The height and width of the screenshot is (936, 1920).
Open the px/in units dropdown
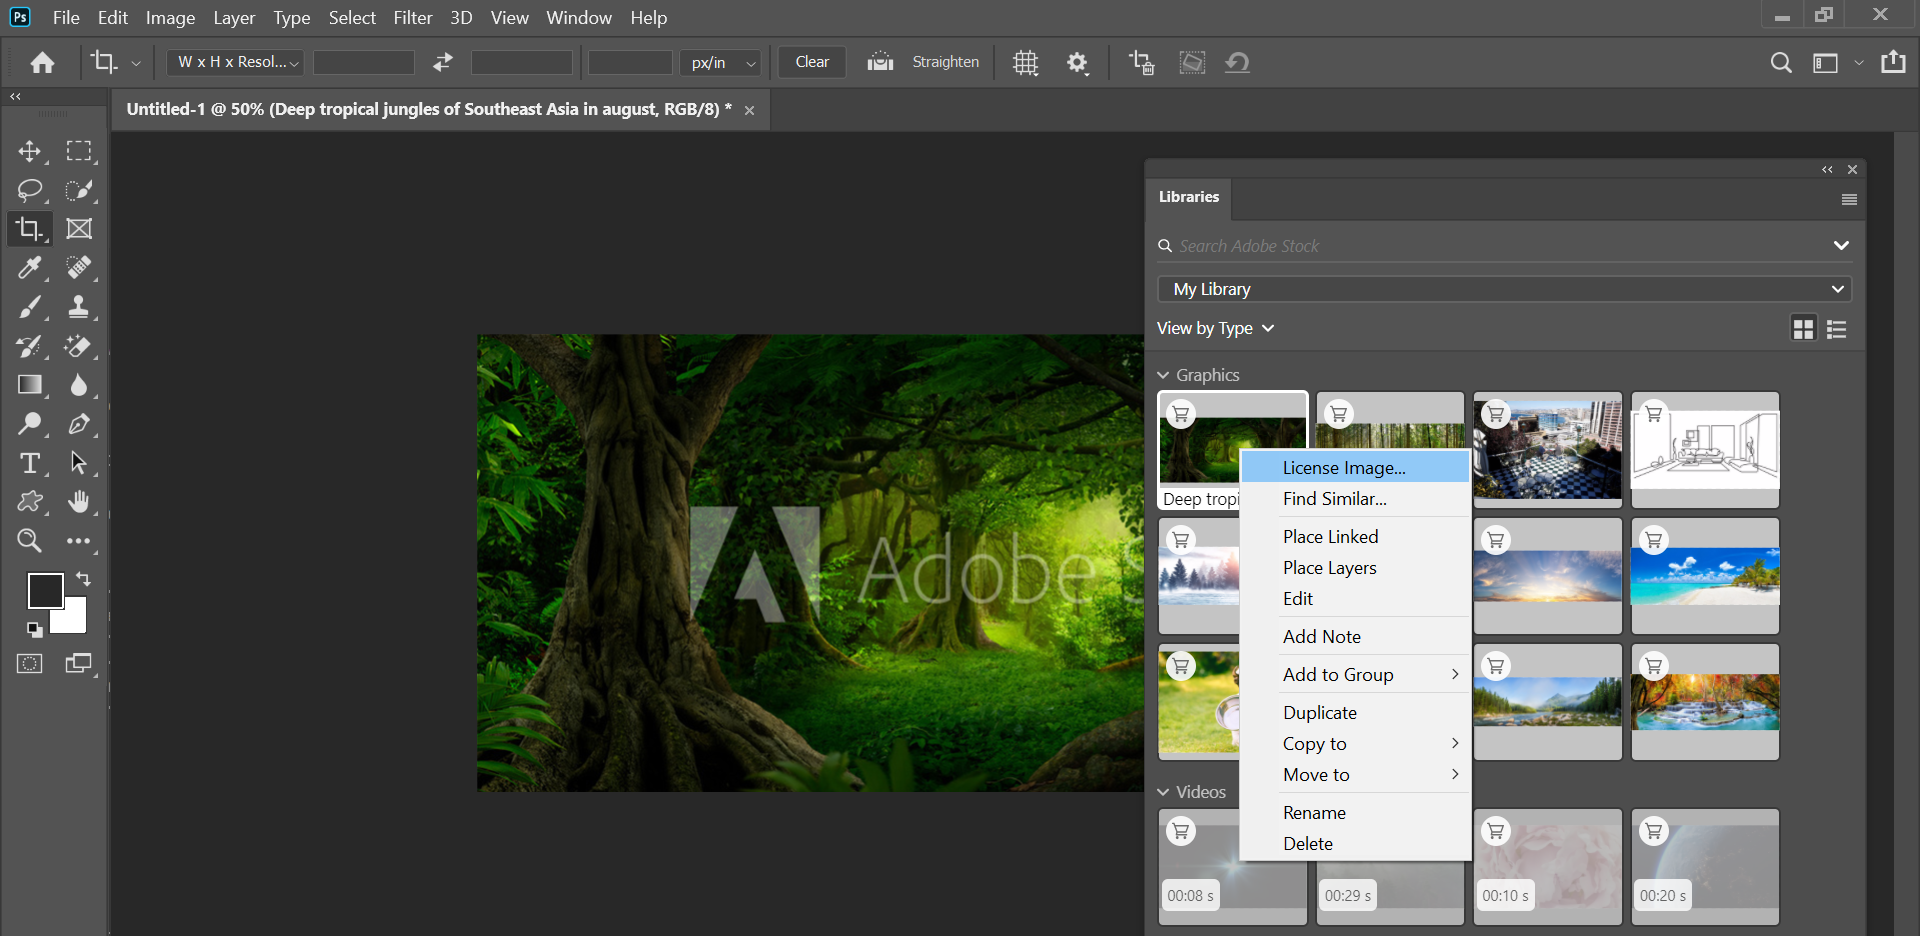(720, 62)
